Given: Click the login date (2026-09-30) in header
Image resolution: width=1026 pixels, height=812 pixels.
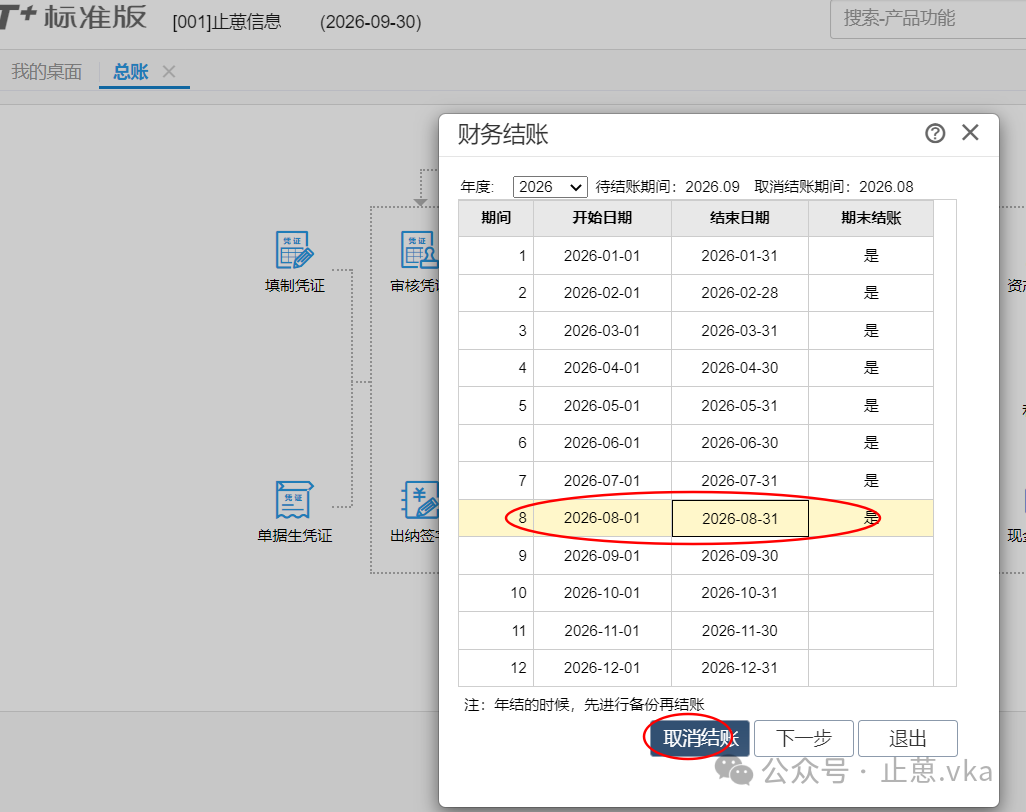Looking at the screenshot, I should 370,22.
